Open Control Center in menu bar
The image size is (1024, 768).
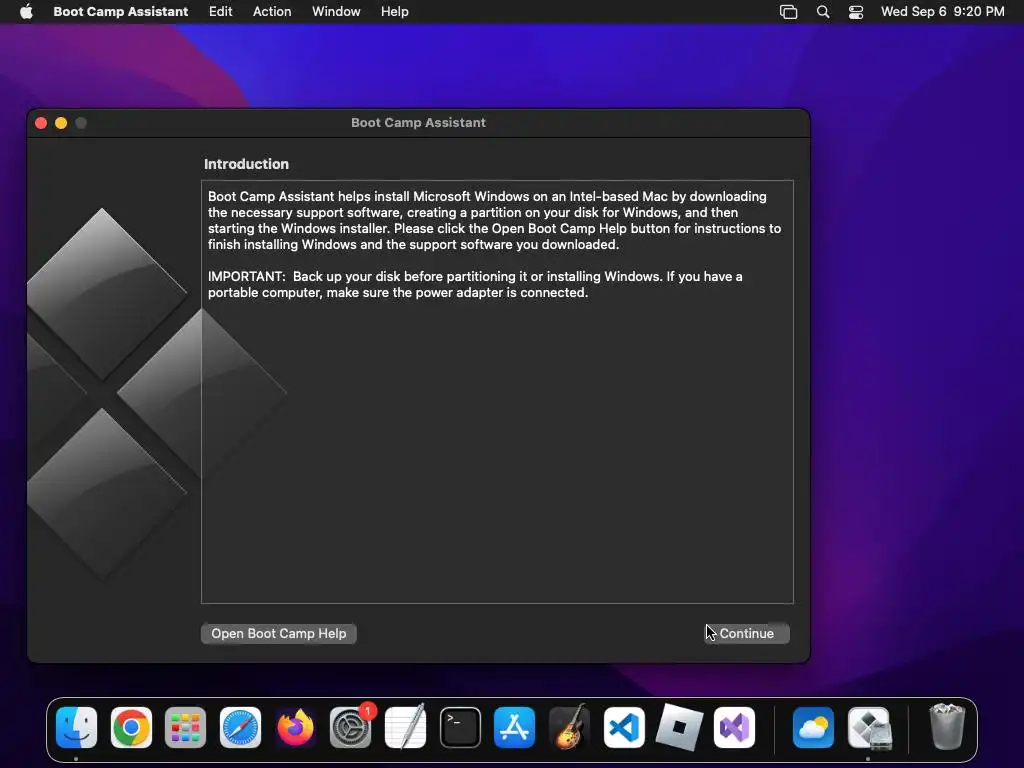[856, 12]
